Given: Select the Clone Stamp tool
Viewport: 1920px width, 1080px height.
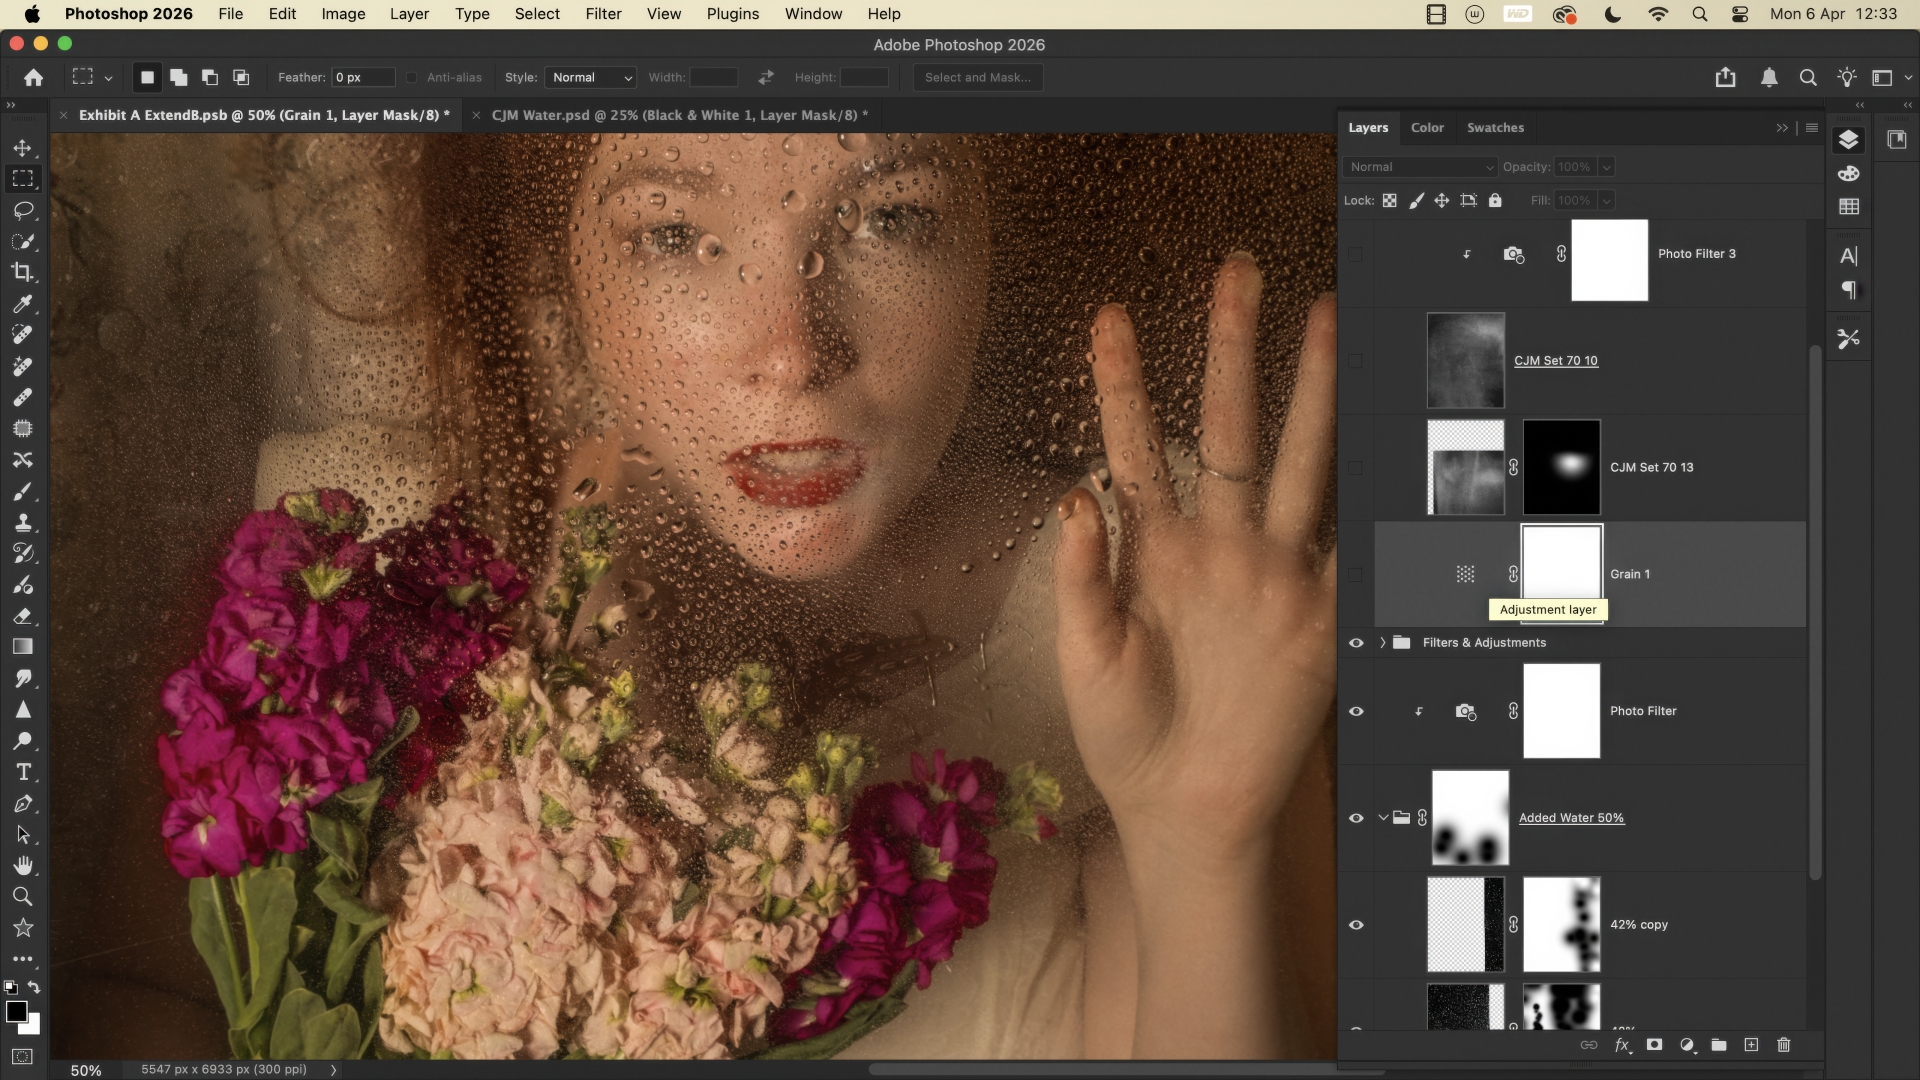Looking at the screenshot, I should tap(22, 522).
